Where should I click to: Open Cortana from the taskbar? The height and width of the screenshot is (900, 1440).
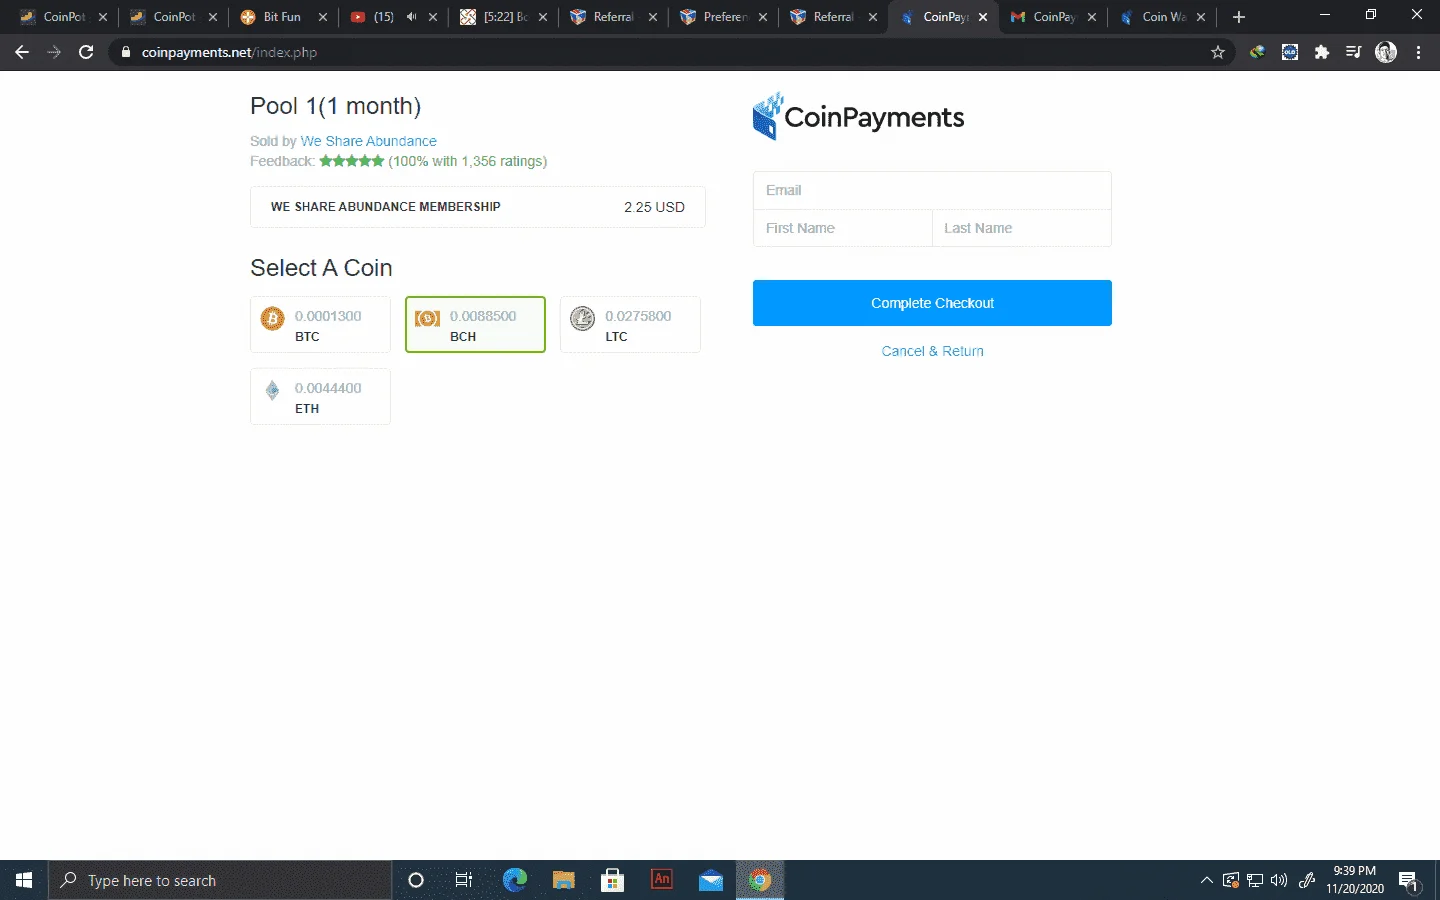tap(416, 880)
